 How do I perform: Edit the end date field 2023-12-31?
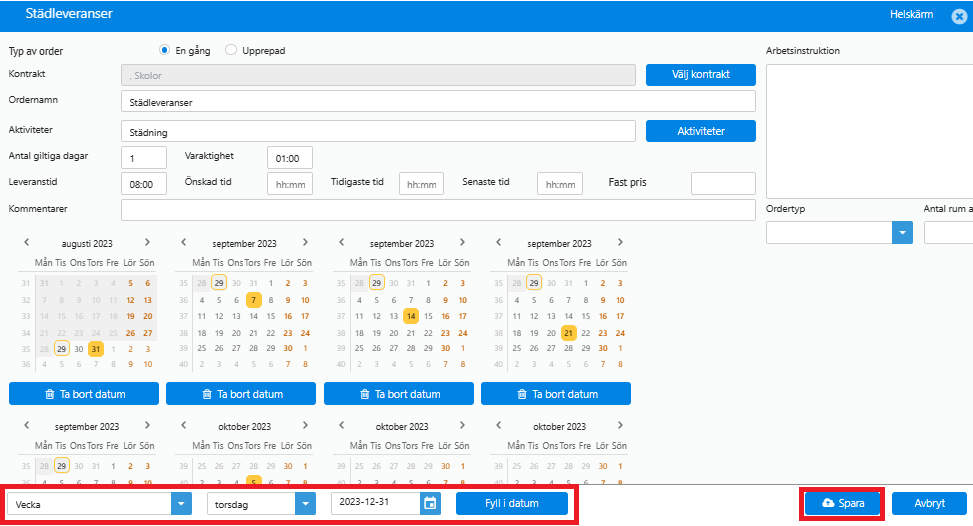tap(375, 503)
